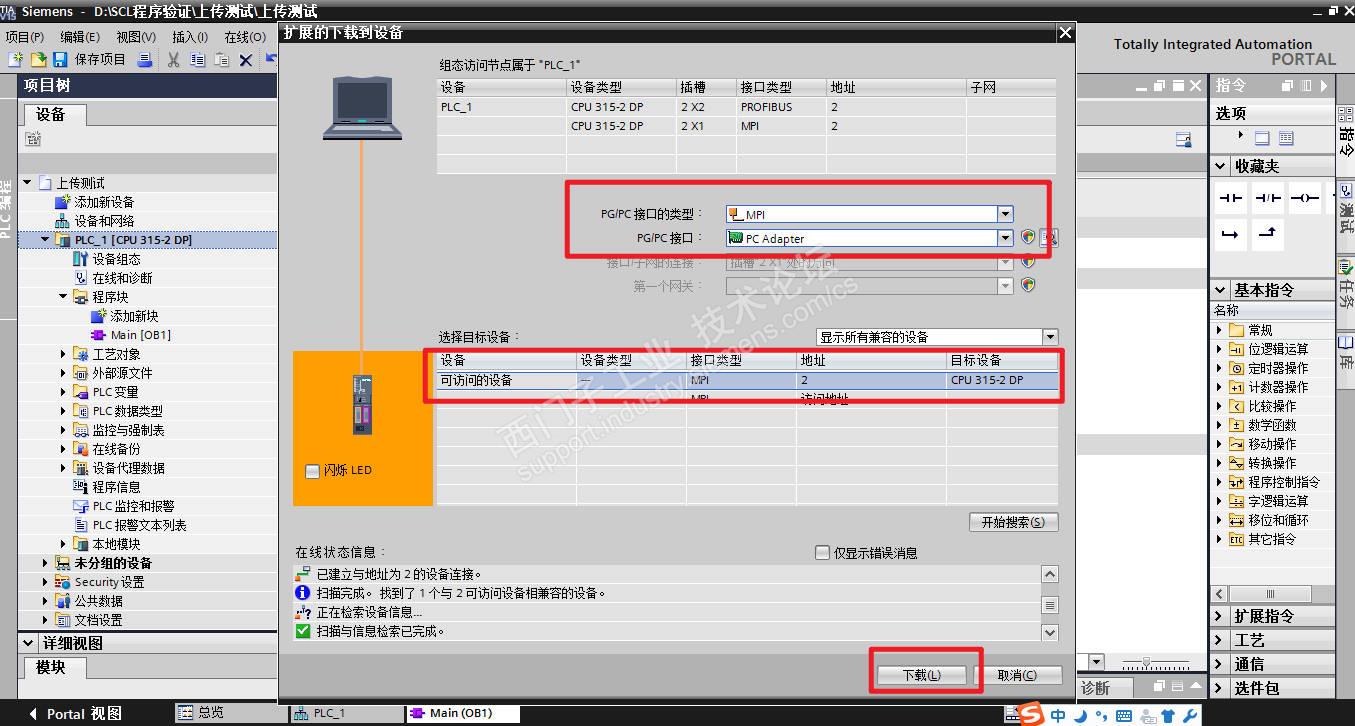The width and height of the screenshot is (1355, 726).
Task: Collapse the 收藏夹 section
Action: click(x=1221, y=166)
